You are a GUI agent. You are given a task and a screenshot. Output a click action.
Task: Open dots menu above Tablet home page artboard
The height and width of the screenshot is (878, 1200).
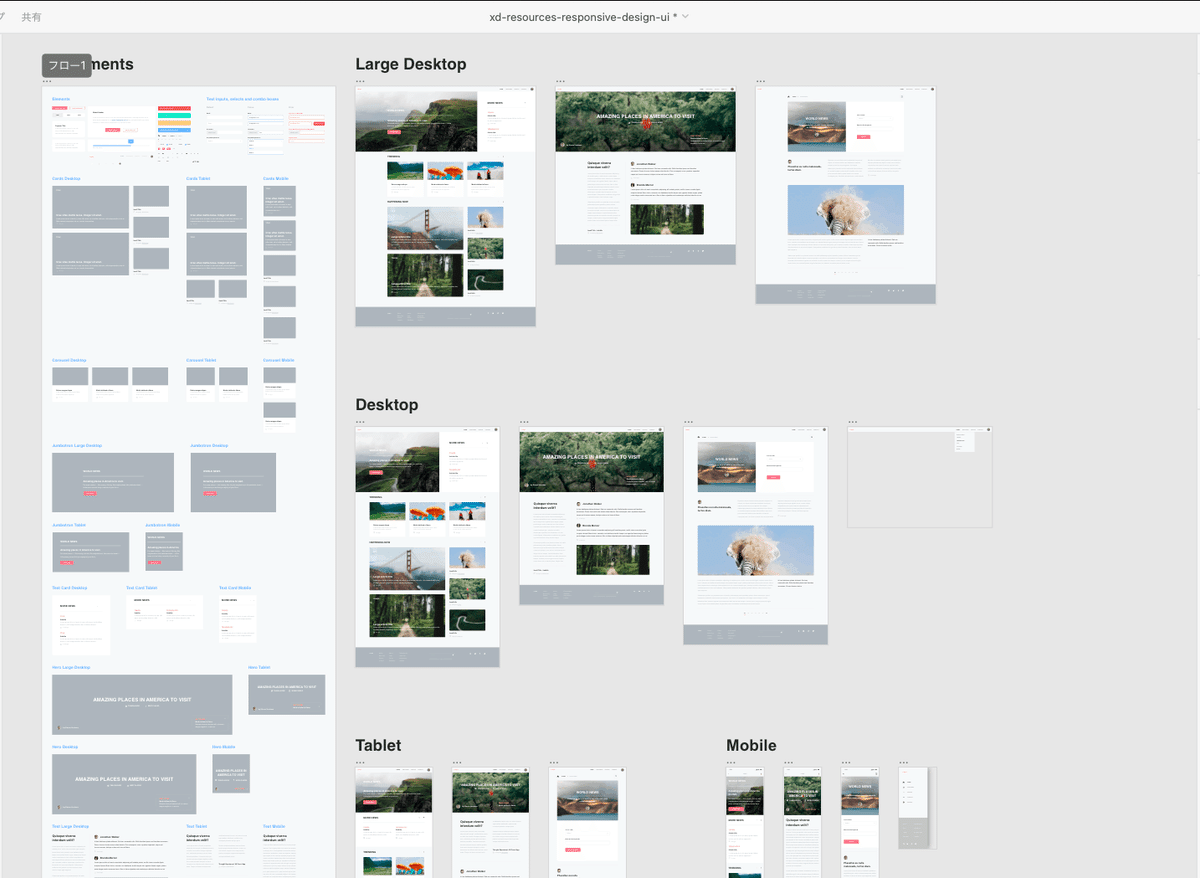(360, 763)
